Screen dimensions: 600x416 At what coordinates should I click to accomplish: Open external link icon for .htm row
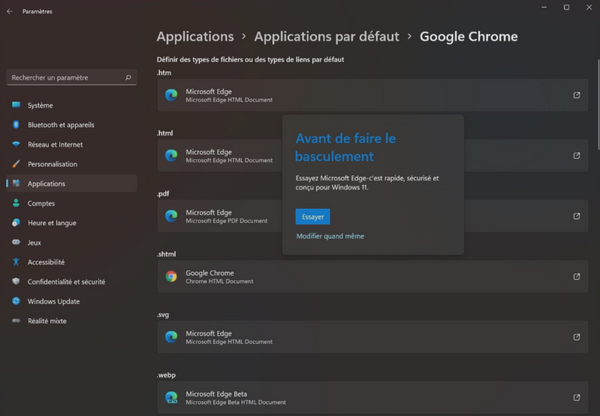(576, 96)
